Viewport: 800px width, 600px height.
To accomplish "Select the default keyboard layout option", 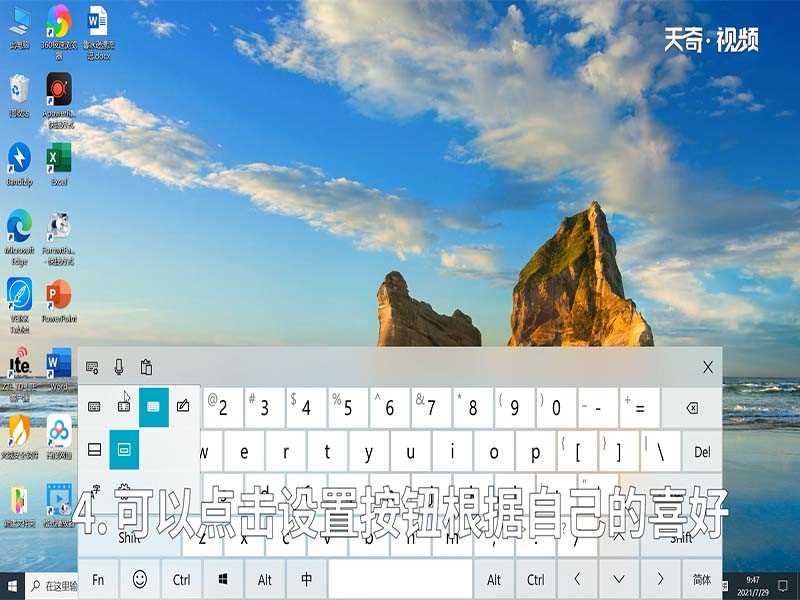I will pyautogui.click(x=94, y=406).
